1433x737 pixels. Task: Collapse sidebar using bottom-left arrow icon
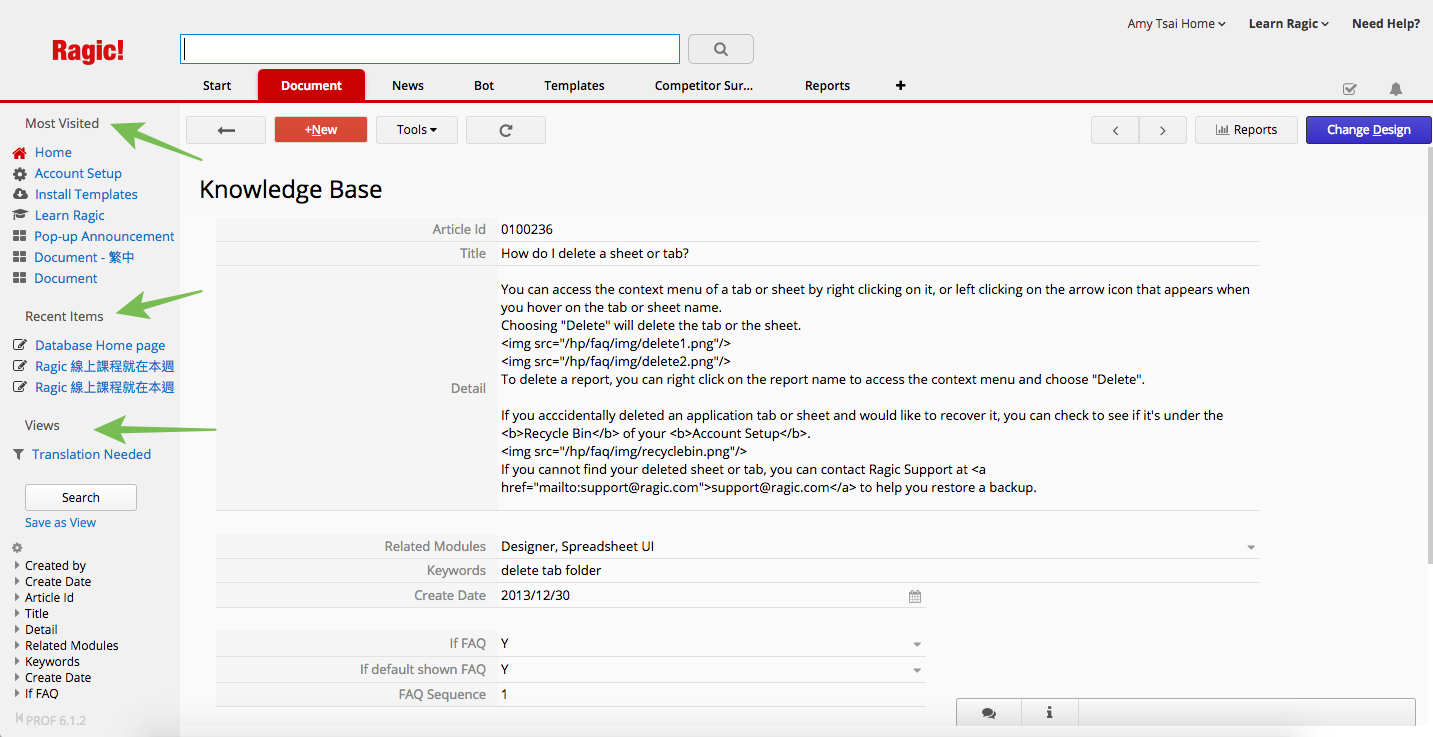point(19,719)
